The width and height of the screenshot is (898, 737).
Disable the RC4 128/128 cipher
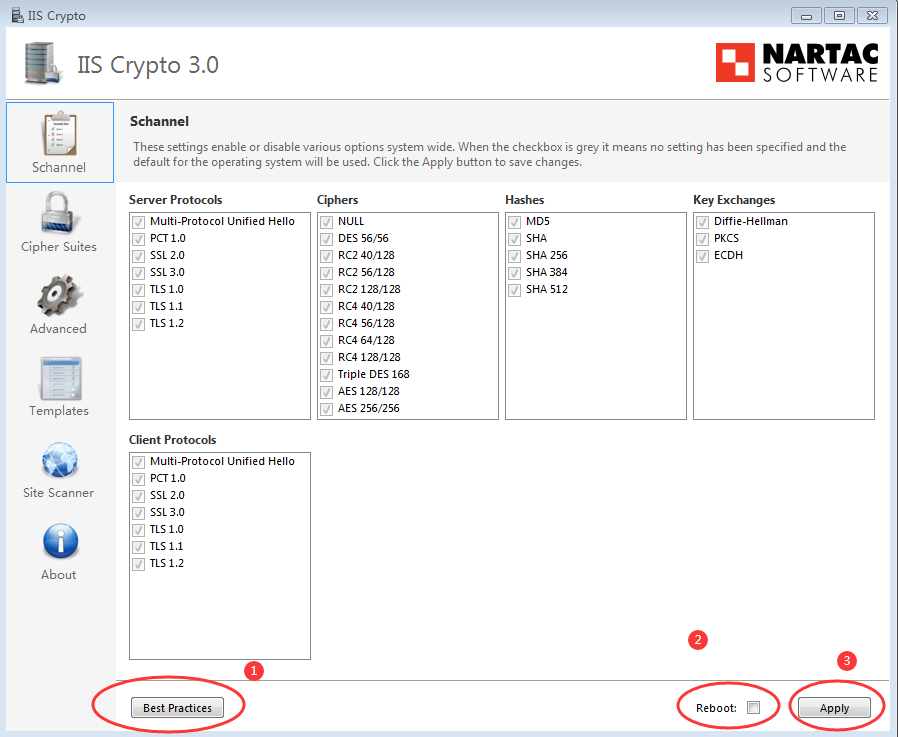[x=326, y=358]
